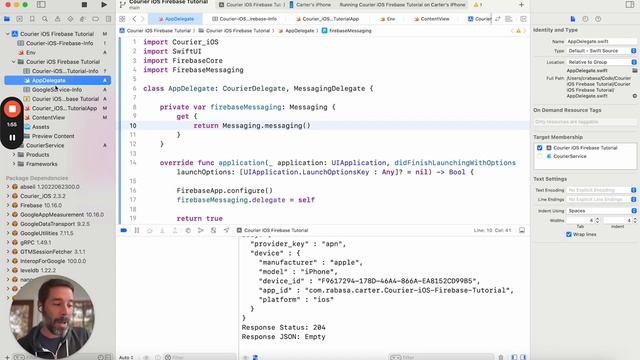The width and height of the screenshot is (640, 360).
Task: Go back in editor history
Action: coord(134,19)
